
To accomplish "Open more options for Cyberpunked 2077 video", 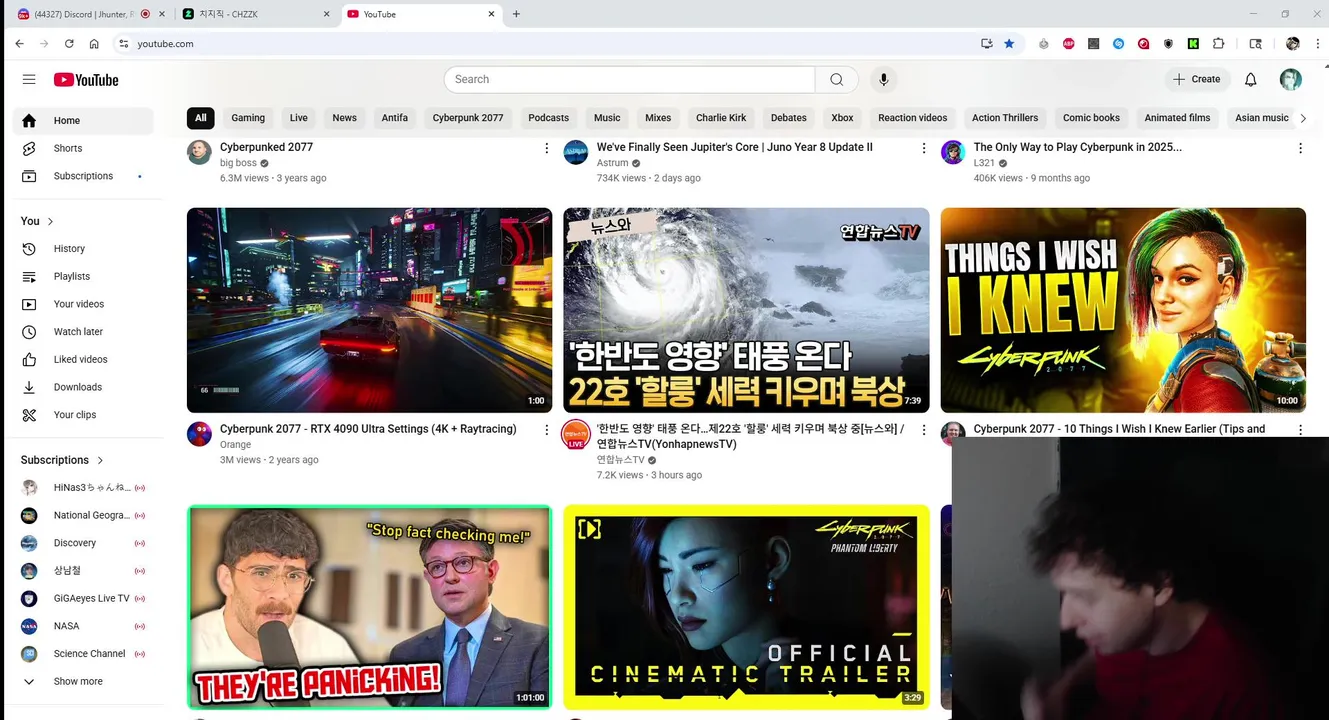I will (546, 148).
